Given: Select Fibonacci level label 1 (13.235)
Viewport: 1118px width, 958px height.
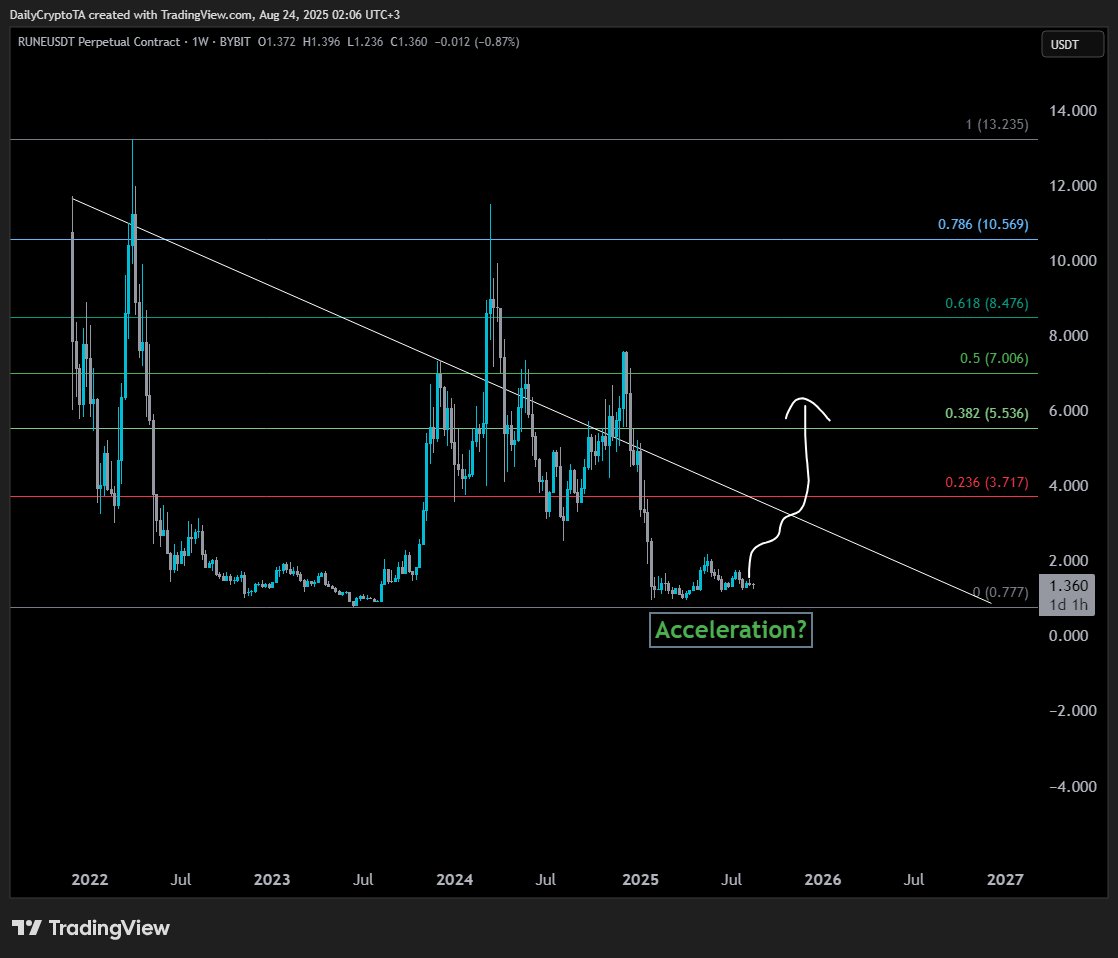Looking at the screenshot, I should click(x=997, y=124).
